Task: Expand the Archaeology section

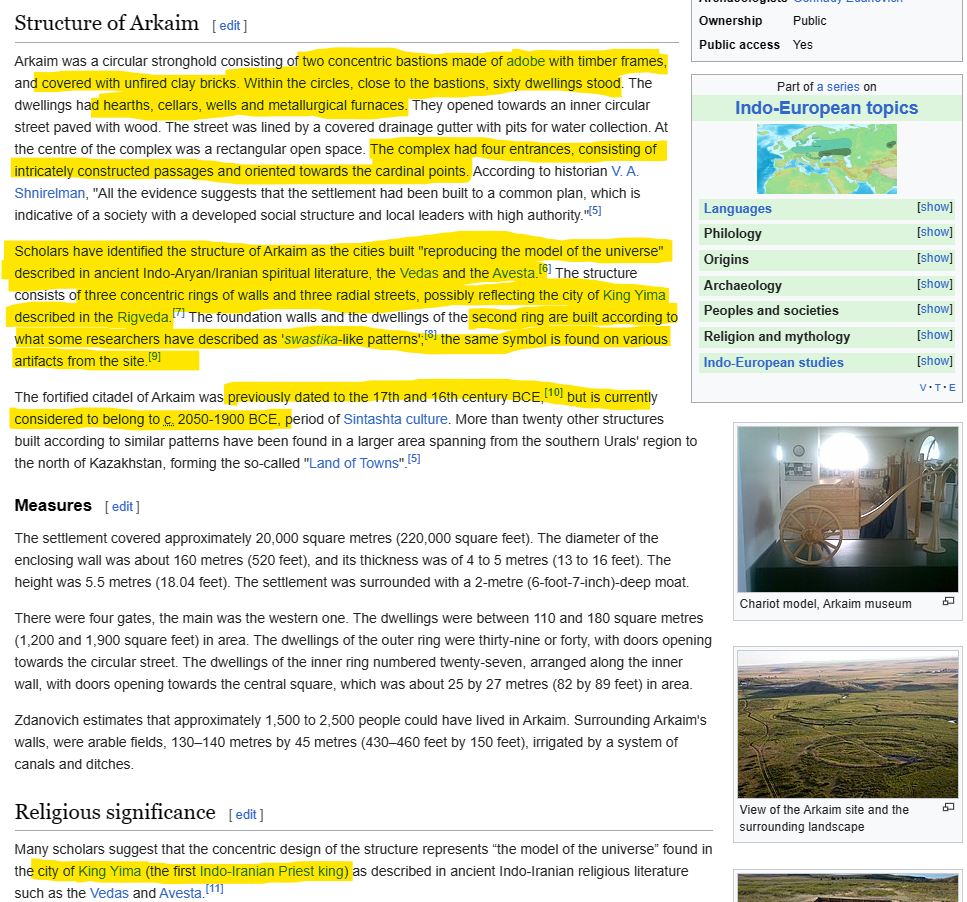Action: (934, 284)
